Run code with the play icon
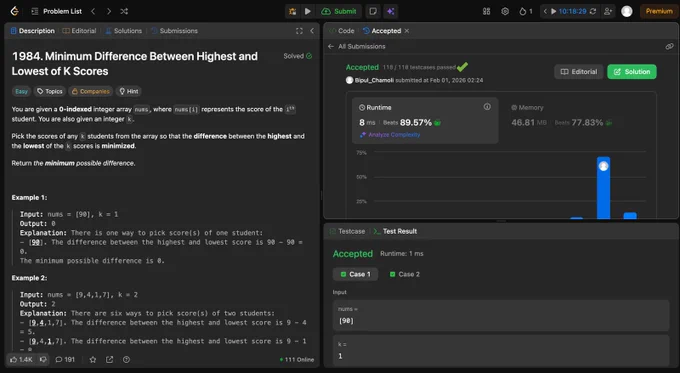680x373 pixels. tap(307, 11)
